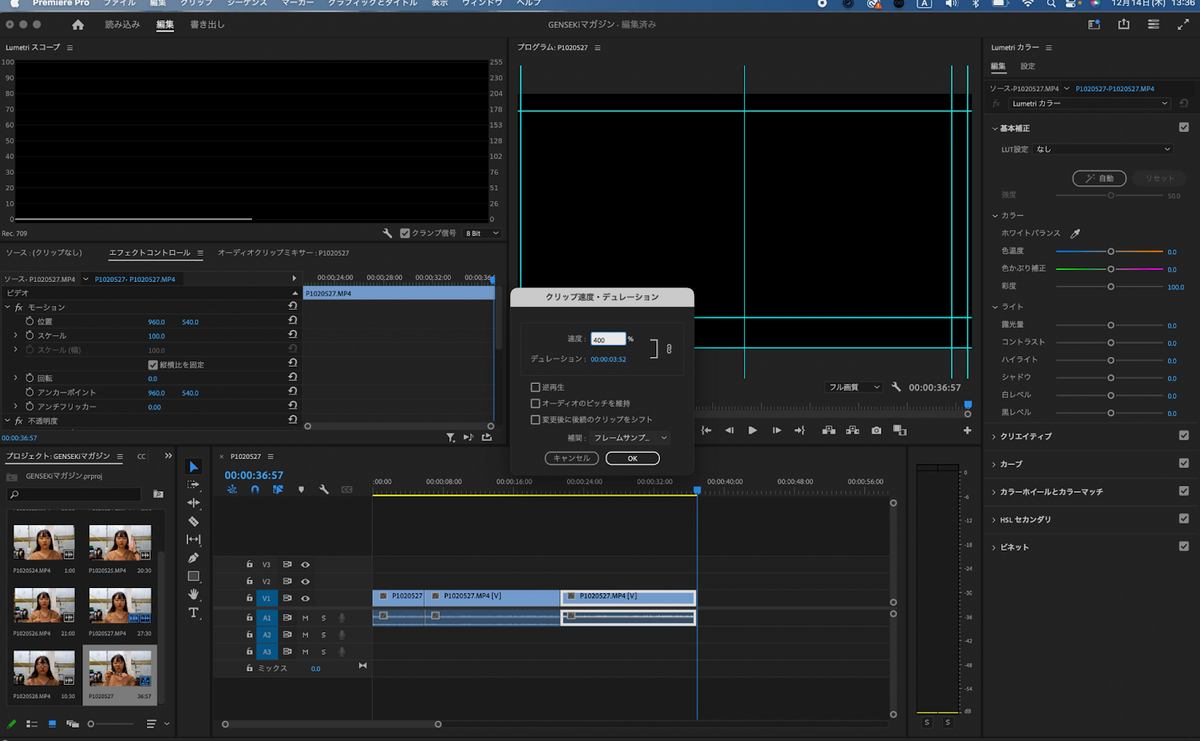Step back one frame in Program monitor
Viewport: 1200px width, 741px height.
pos(729,430)
